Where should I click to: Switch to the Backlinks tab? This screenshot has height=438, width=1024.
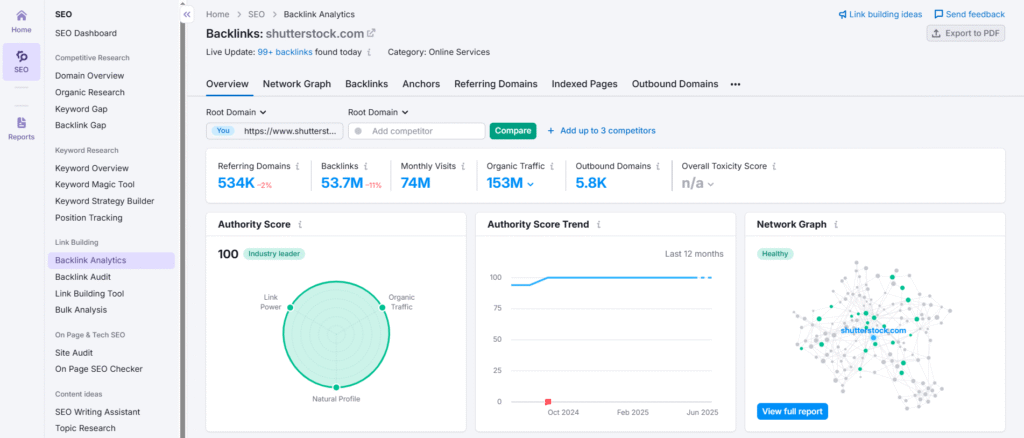point(366,84)
